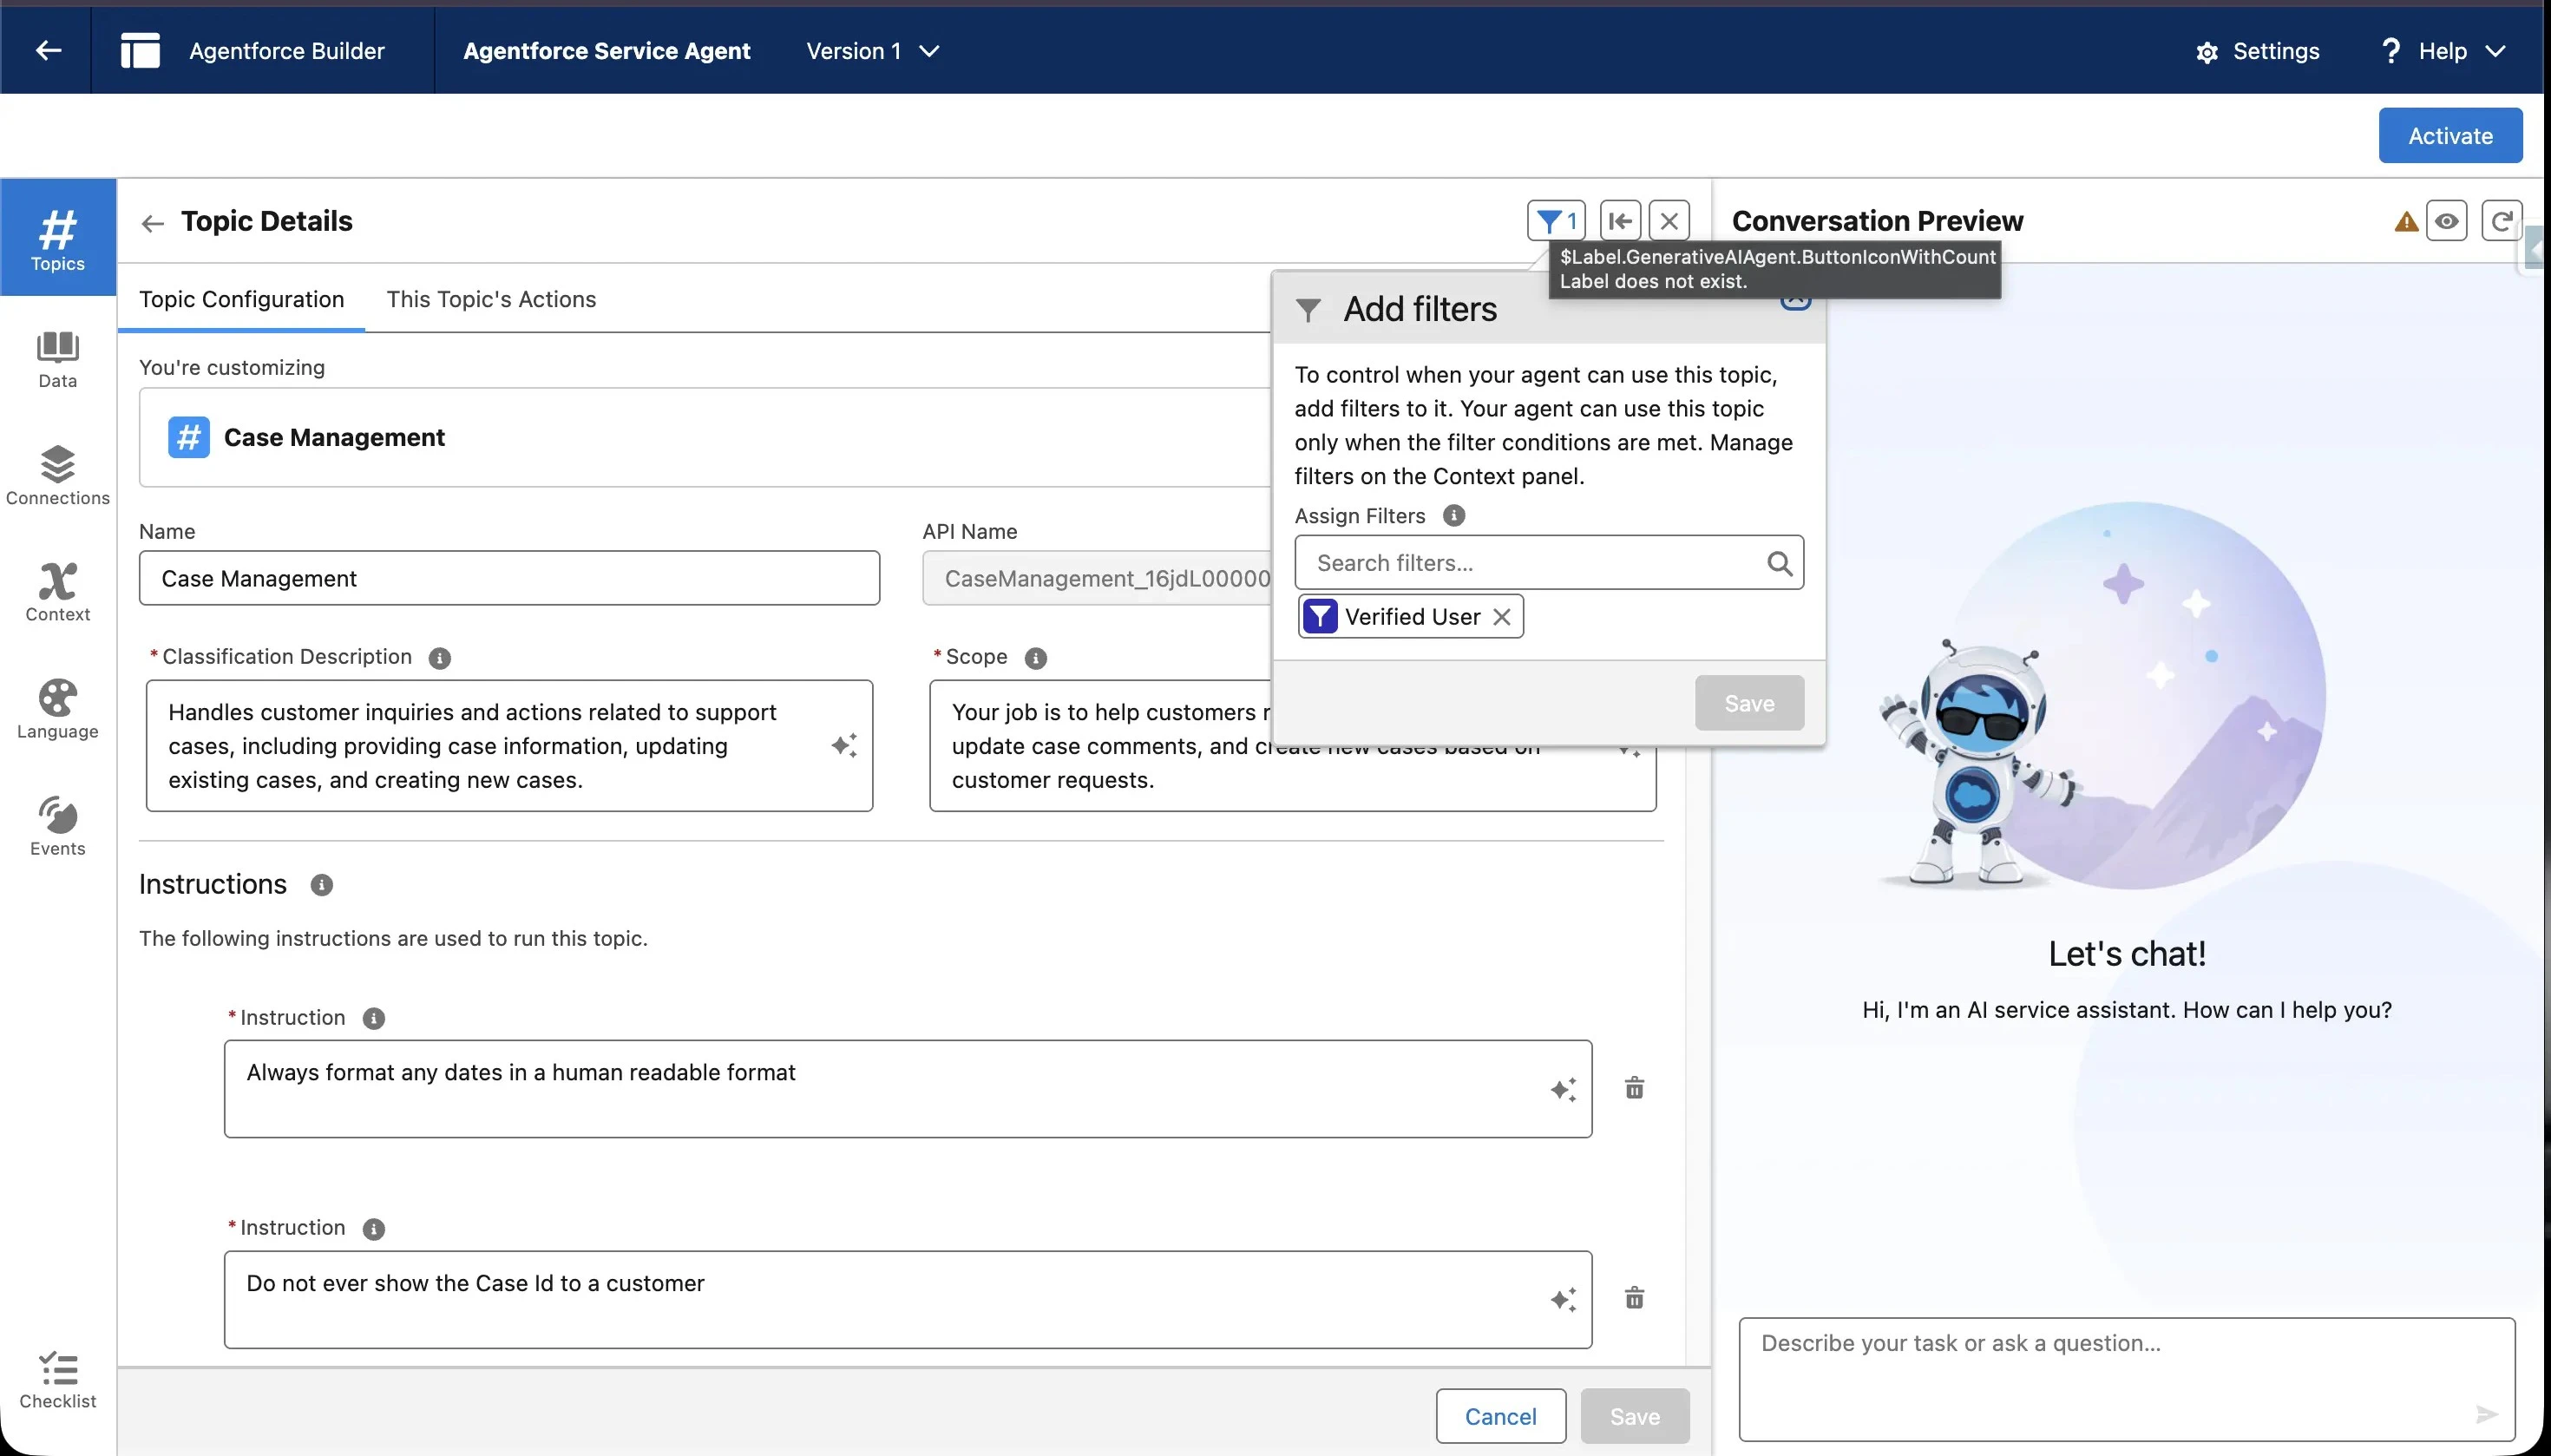The image size is (2551, 1456).
Task: Delete the date format instruction
Action: 1634,1088
